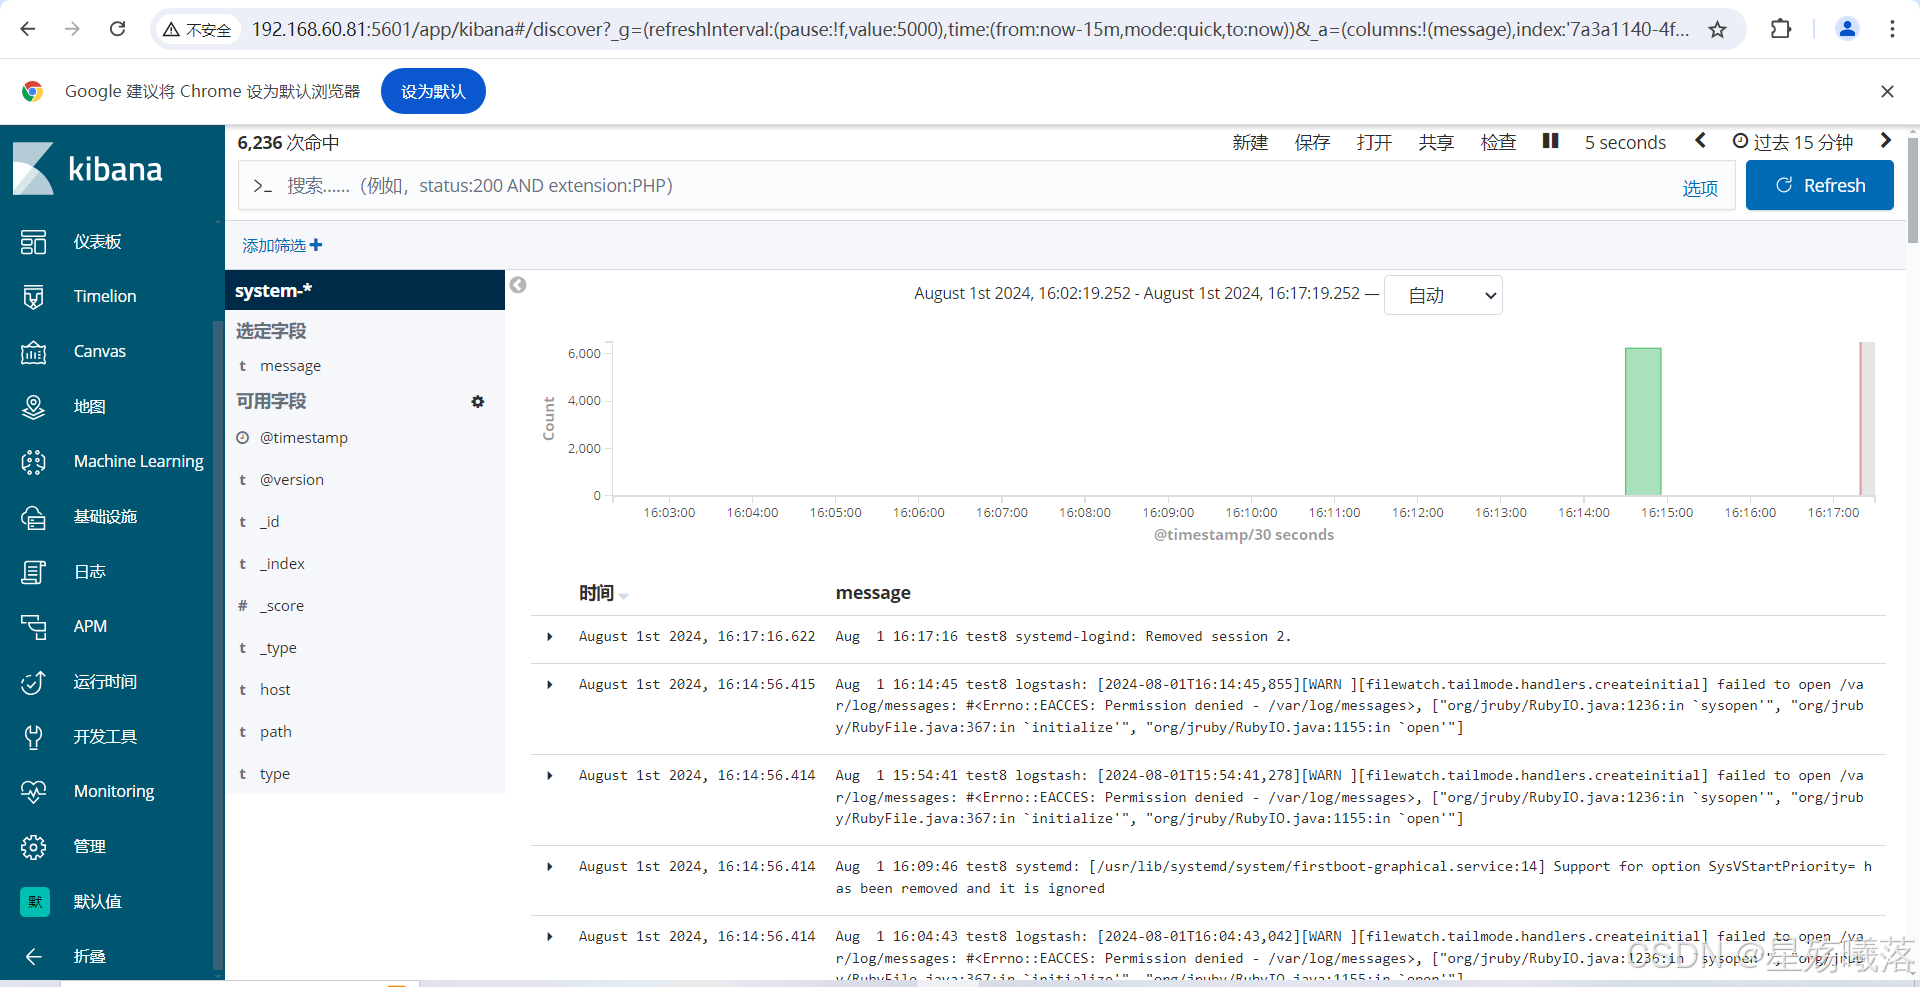Open the interval dropdown showing 自动
The height and width of the screenshot is (987, 1920).
[1443, 295]
